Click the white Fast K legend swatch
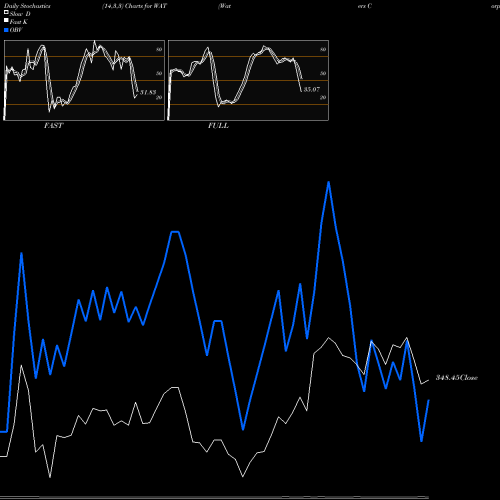 point(6,21)
